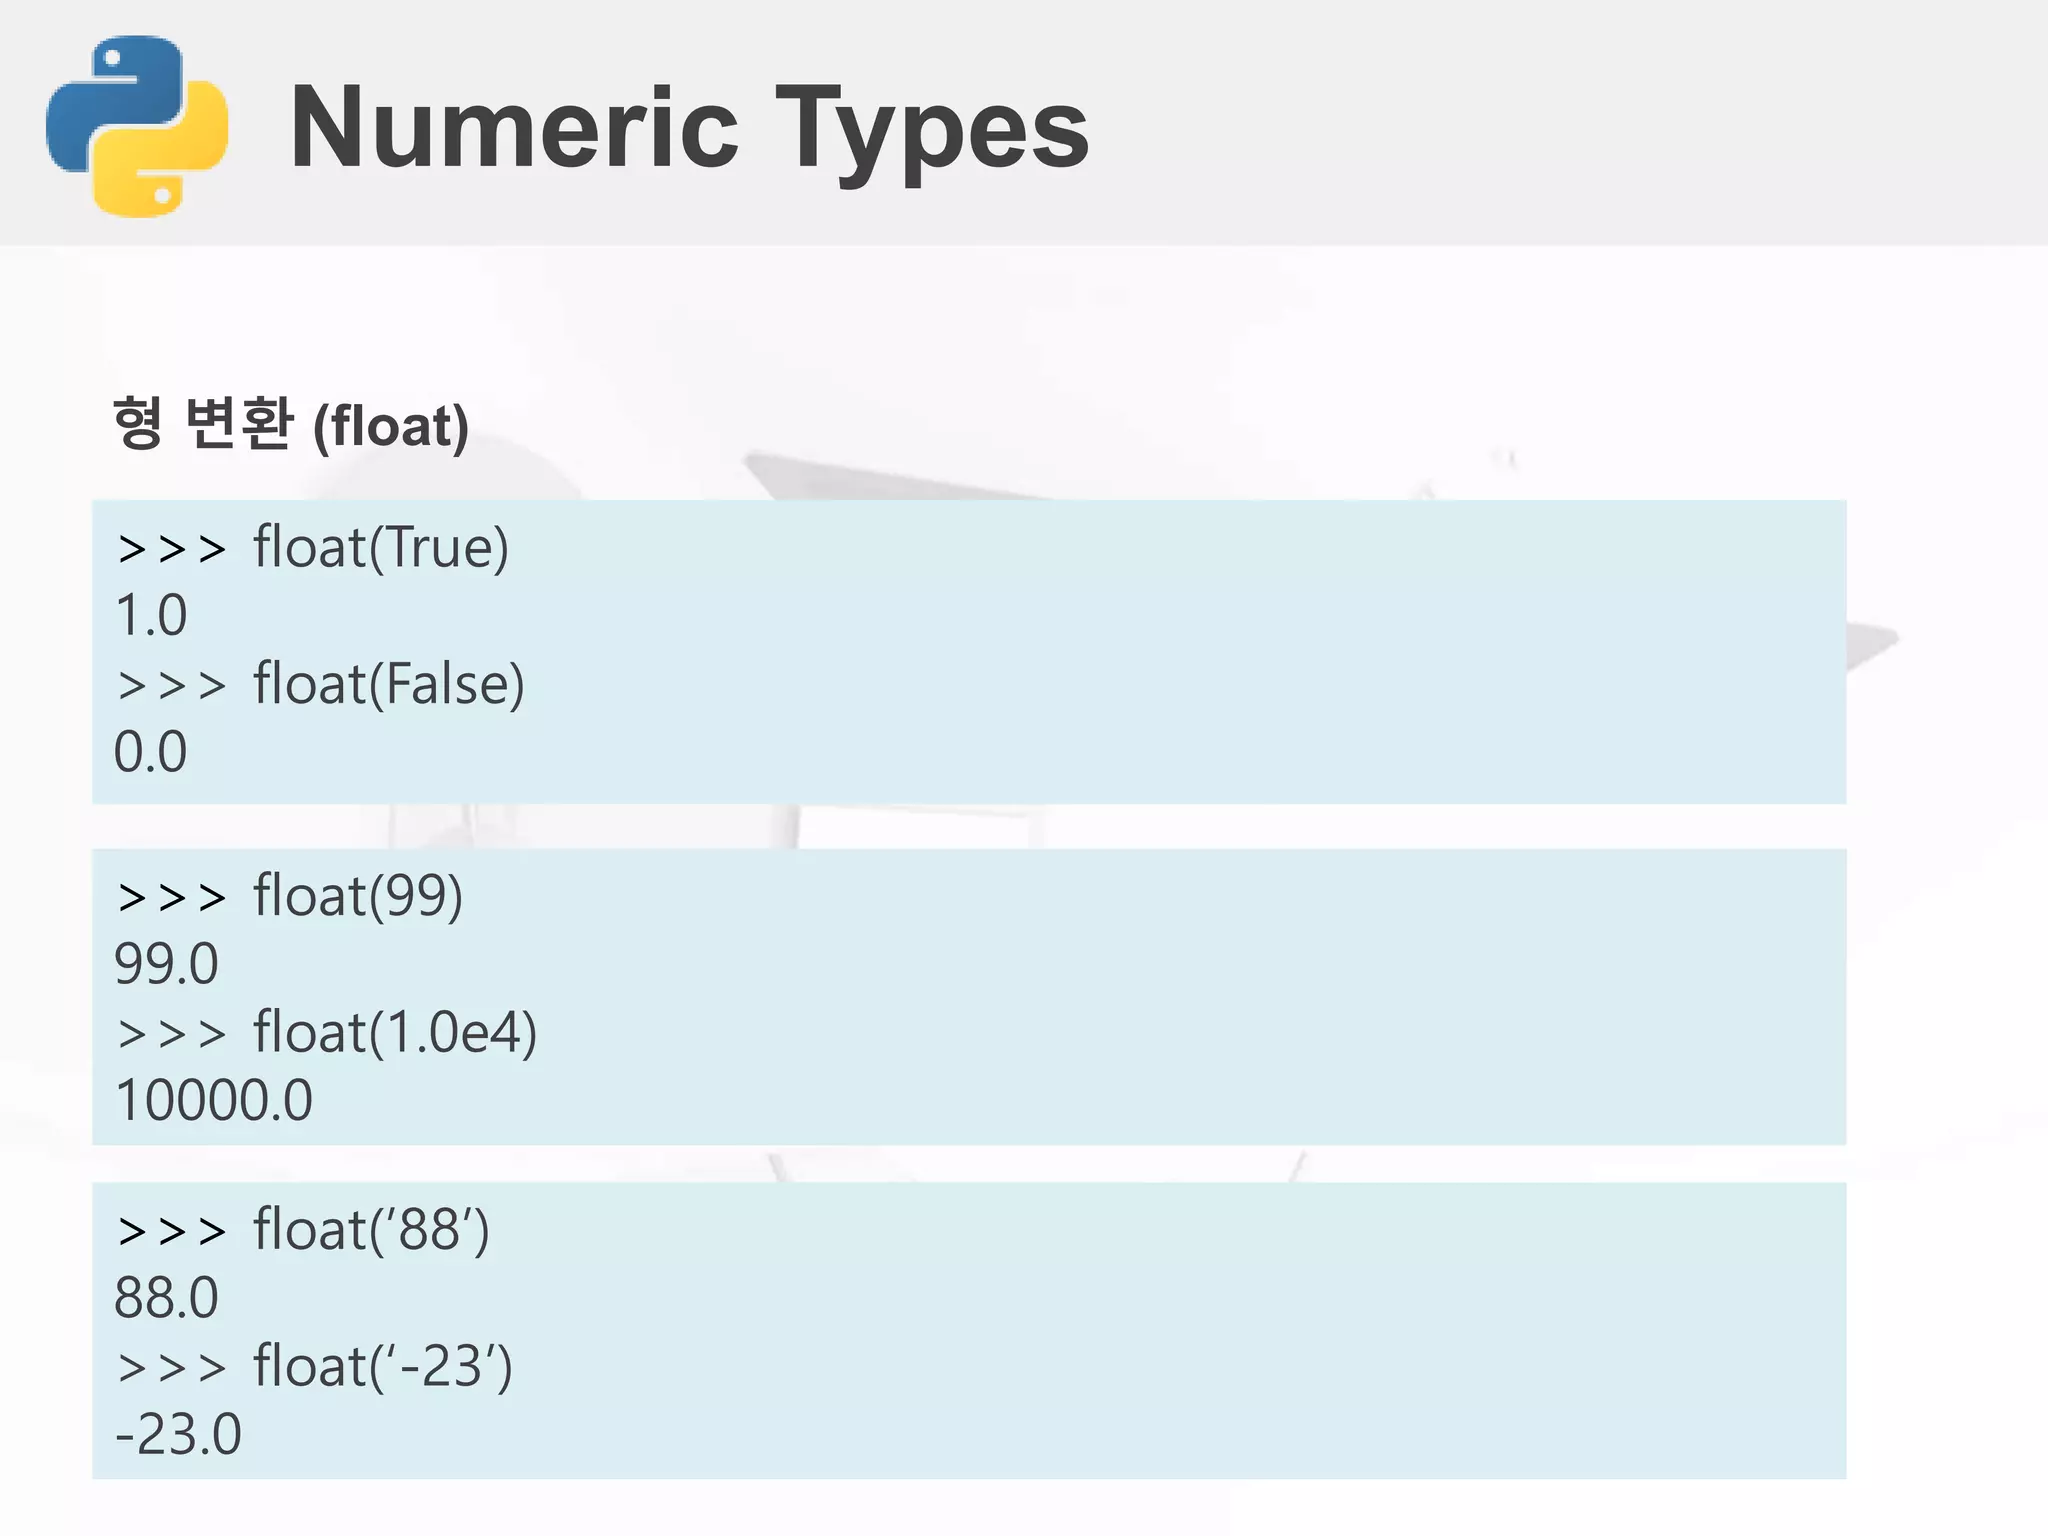
Task: Click the prompt arrows before float(True)
Action: click(x=171, y=549)
